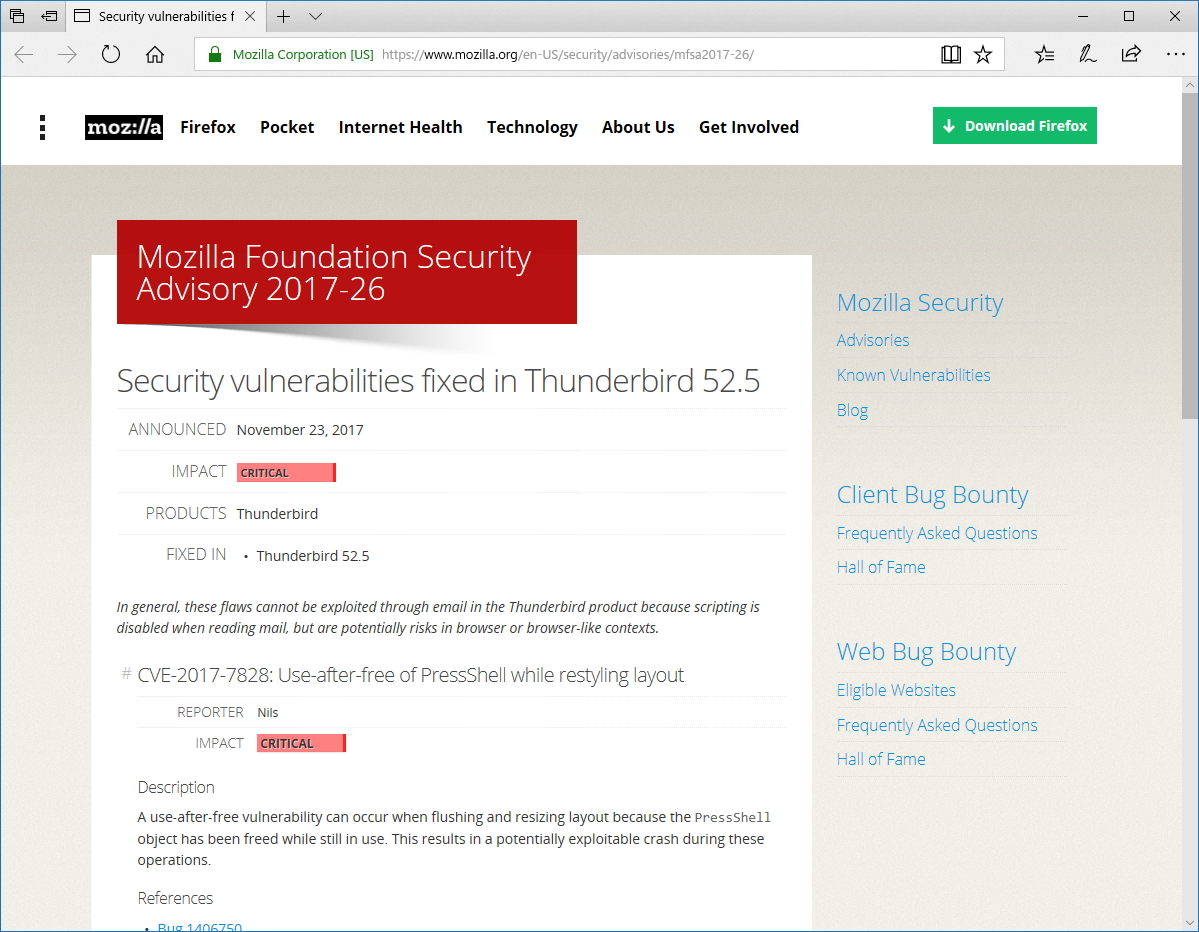1199x932 pixels.
Task: Open the More actions menu
Action: pyautogui.click(x=1174, y=54)
